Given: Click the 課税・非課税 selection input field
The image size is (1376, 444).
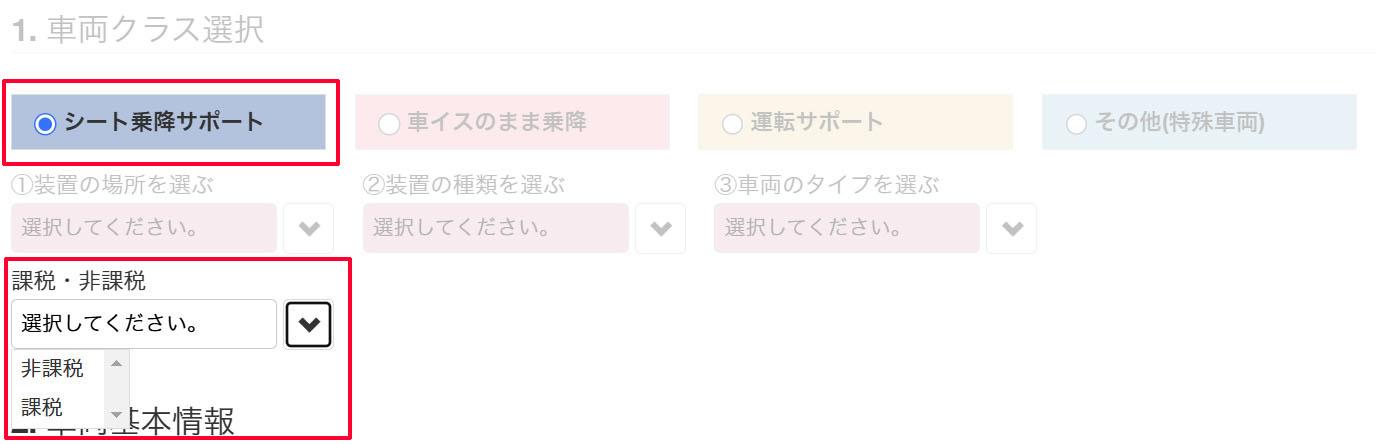Looking at the screenshot, I should (144, 324).
